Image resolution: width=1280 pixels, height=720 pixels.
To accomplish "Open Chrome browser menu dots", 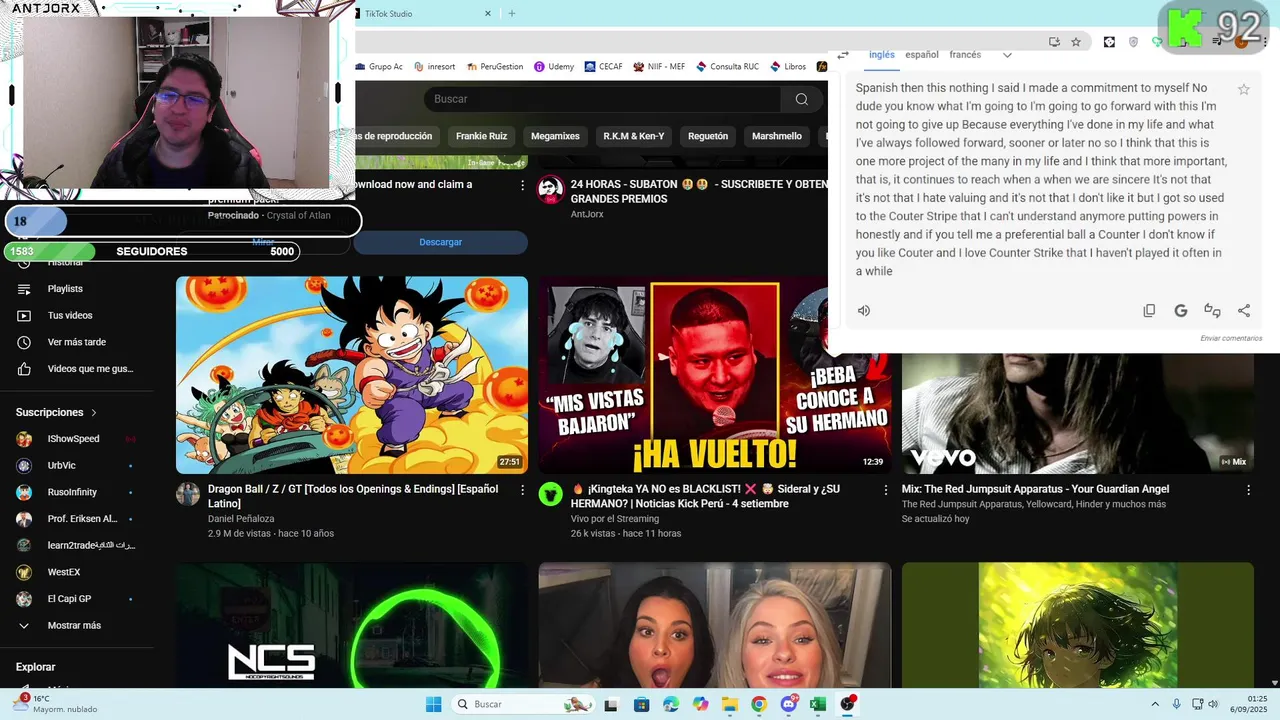I will point(1267,42).
